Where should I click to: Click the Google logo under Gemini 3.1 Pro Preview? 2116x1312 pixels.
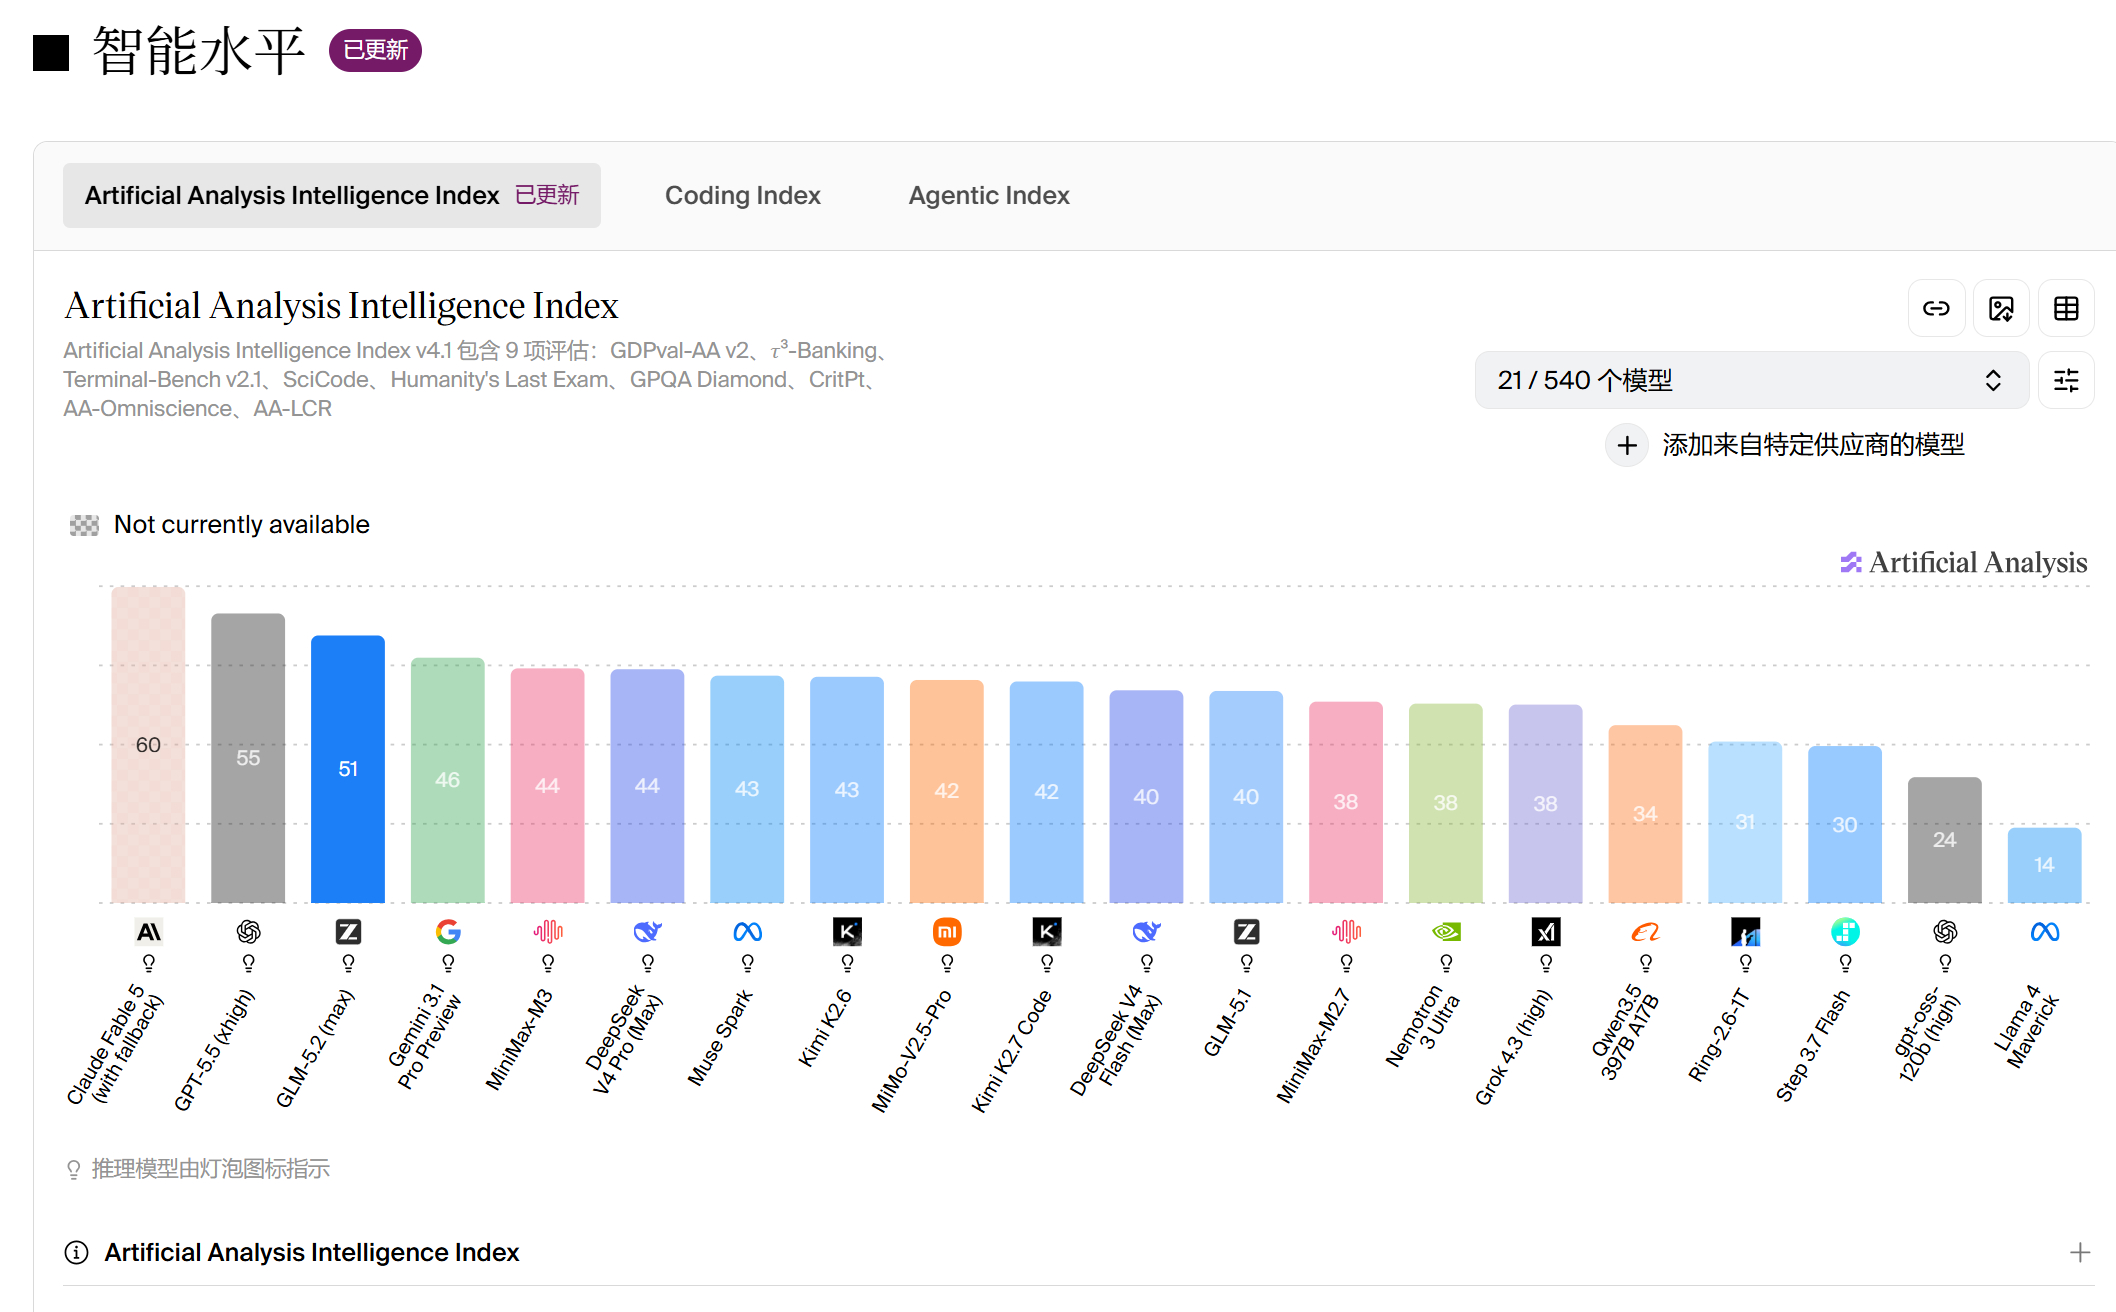coord(448,932)
